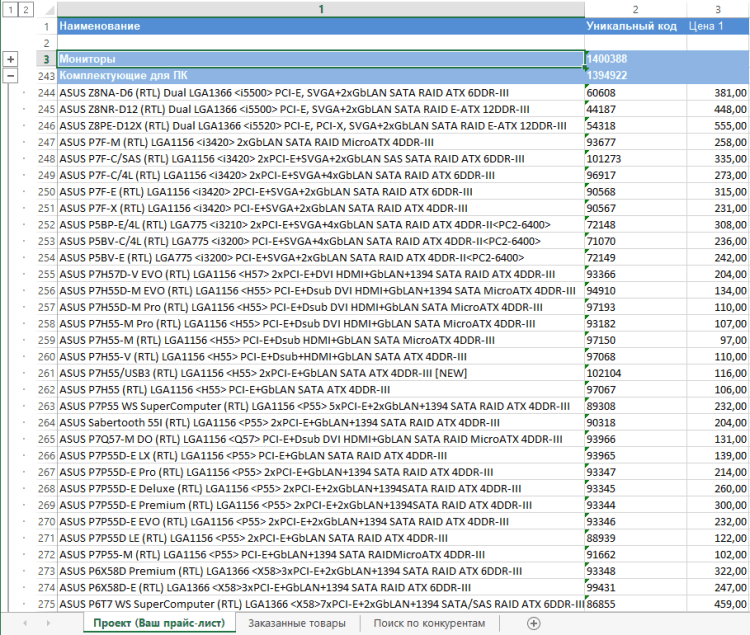750x635 pixels.
Task: Click code cell 1400388
Action: 636,59
